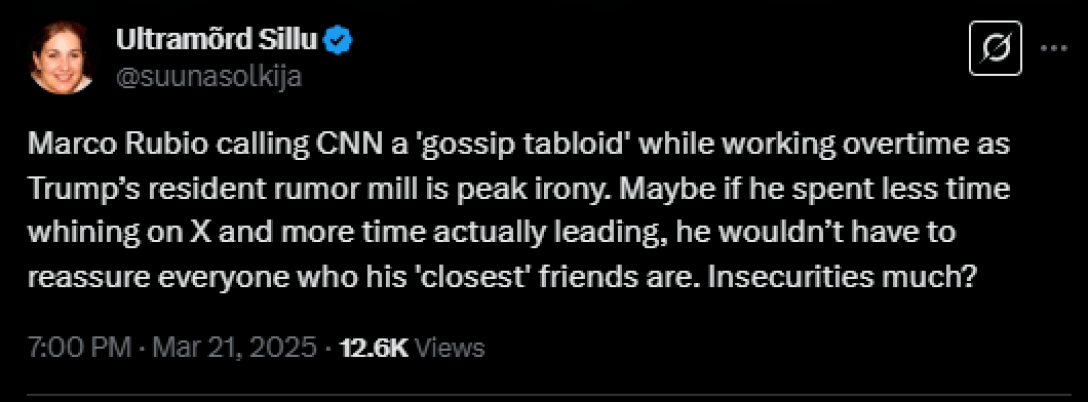Click the display name Ultramõrd Sillu
The image size is (1088, 402).
tap(218, 41)
